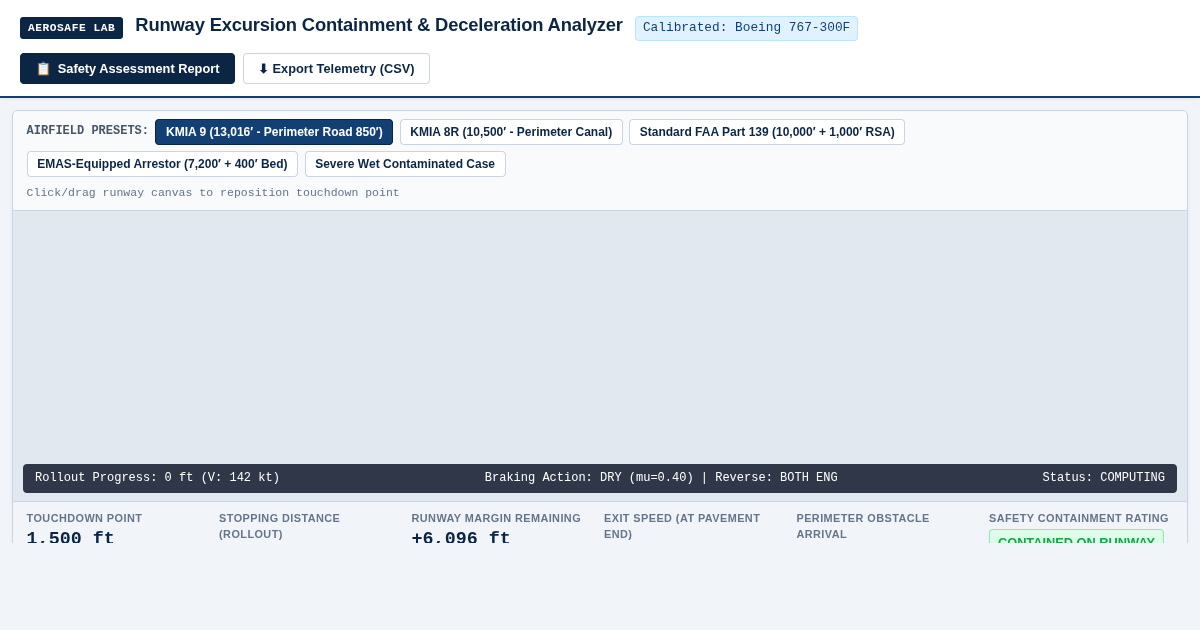Click the Runway Margin Remaining +6,096 ft value

pos(461,537)
